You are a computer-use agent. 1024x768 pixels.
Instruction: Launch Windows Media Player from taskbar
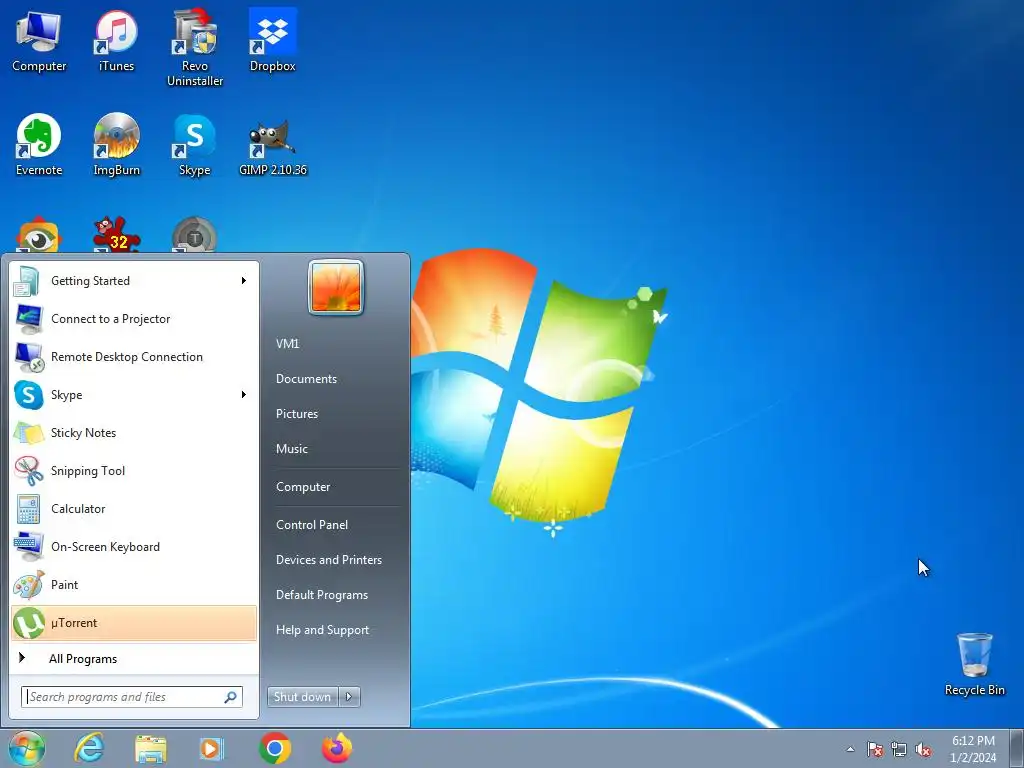[x=212, y=748]
